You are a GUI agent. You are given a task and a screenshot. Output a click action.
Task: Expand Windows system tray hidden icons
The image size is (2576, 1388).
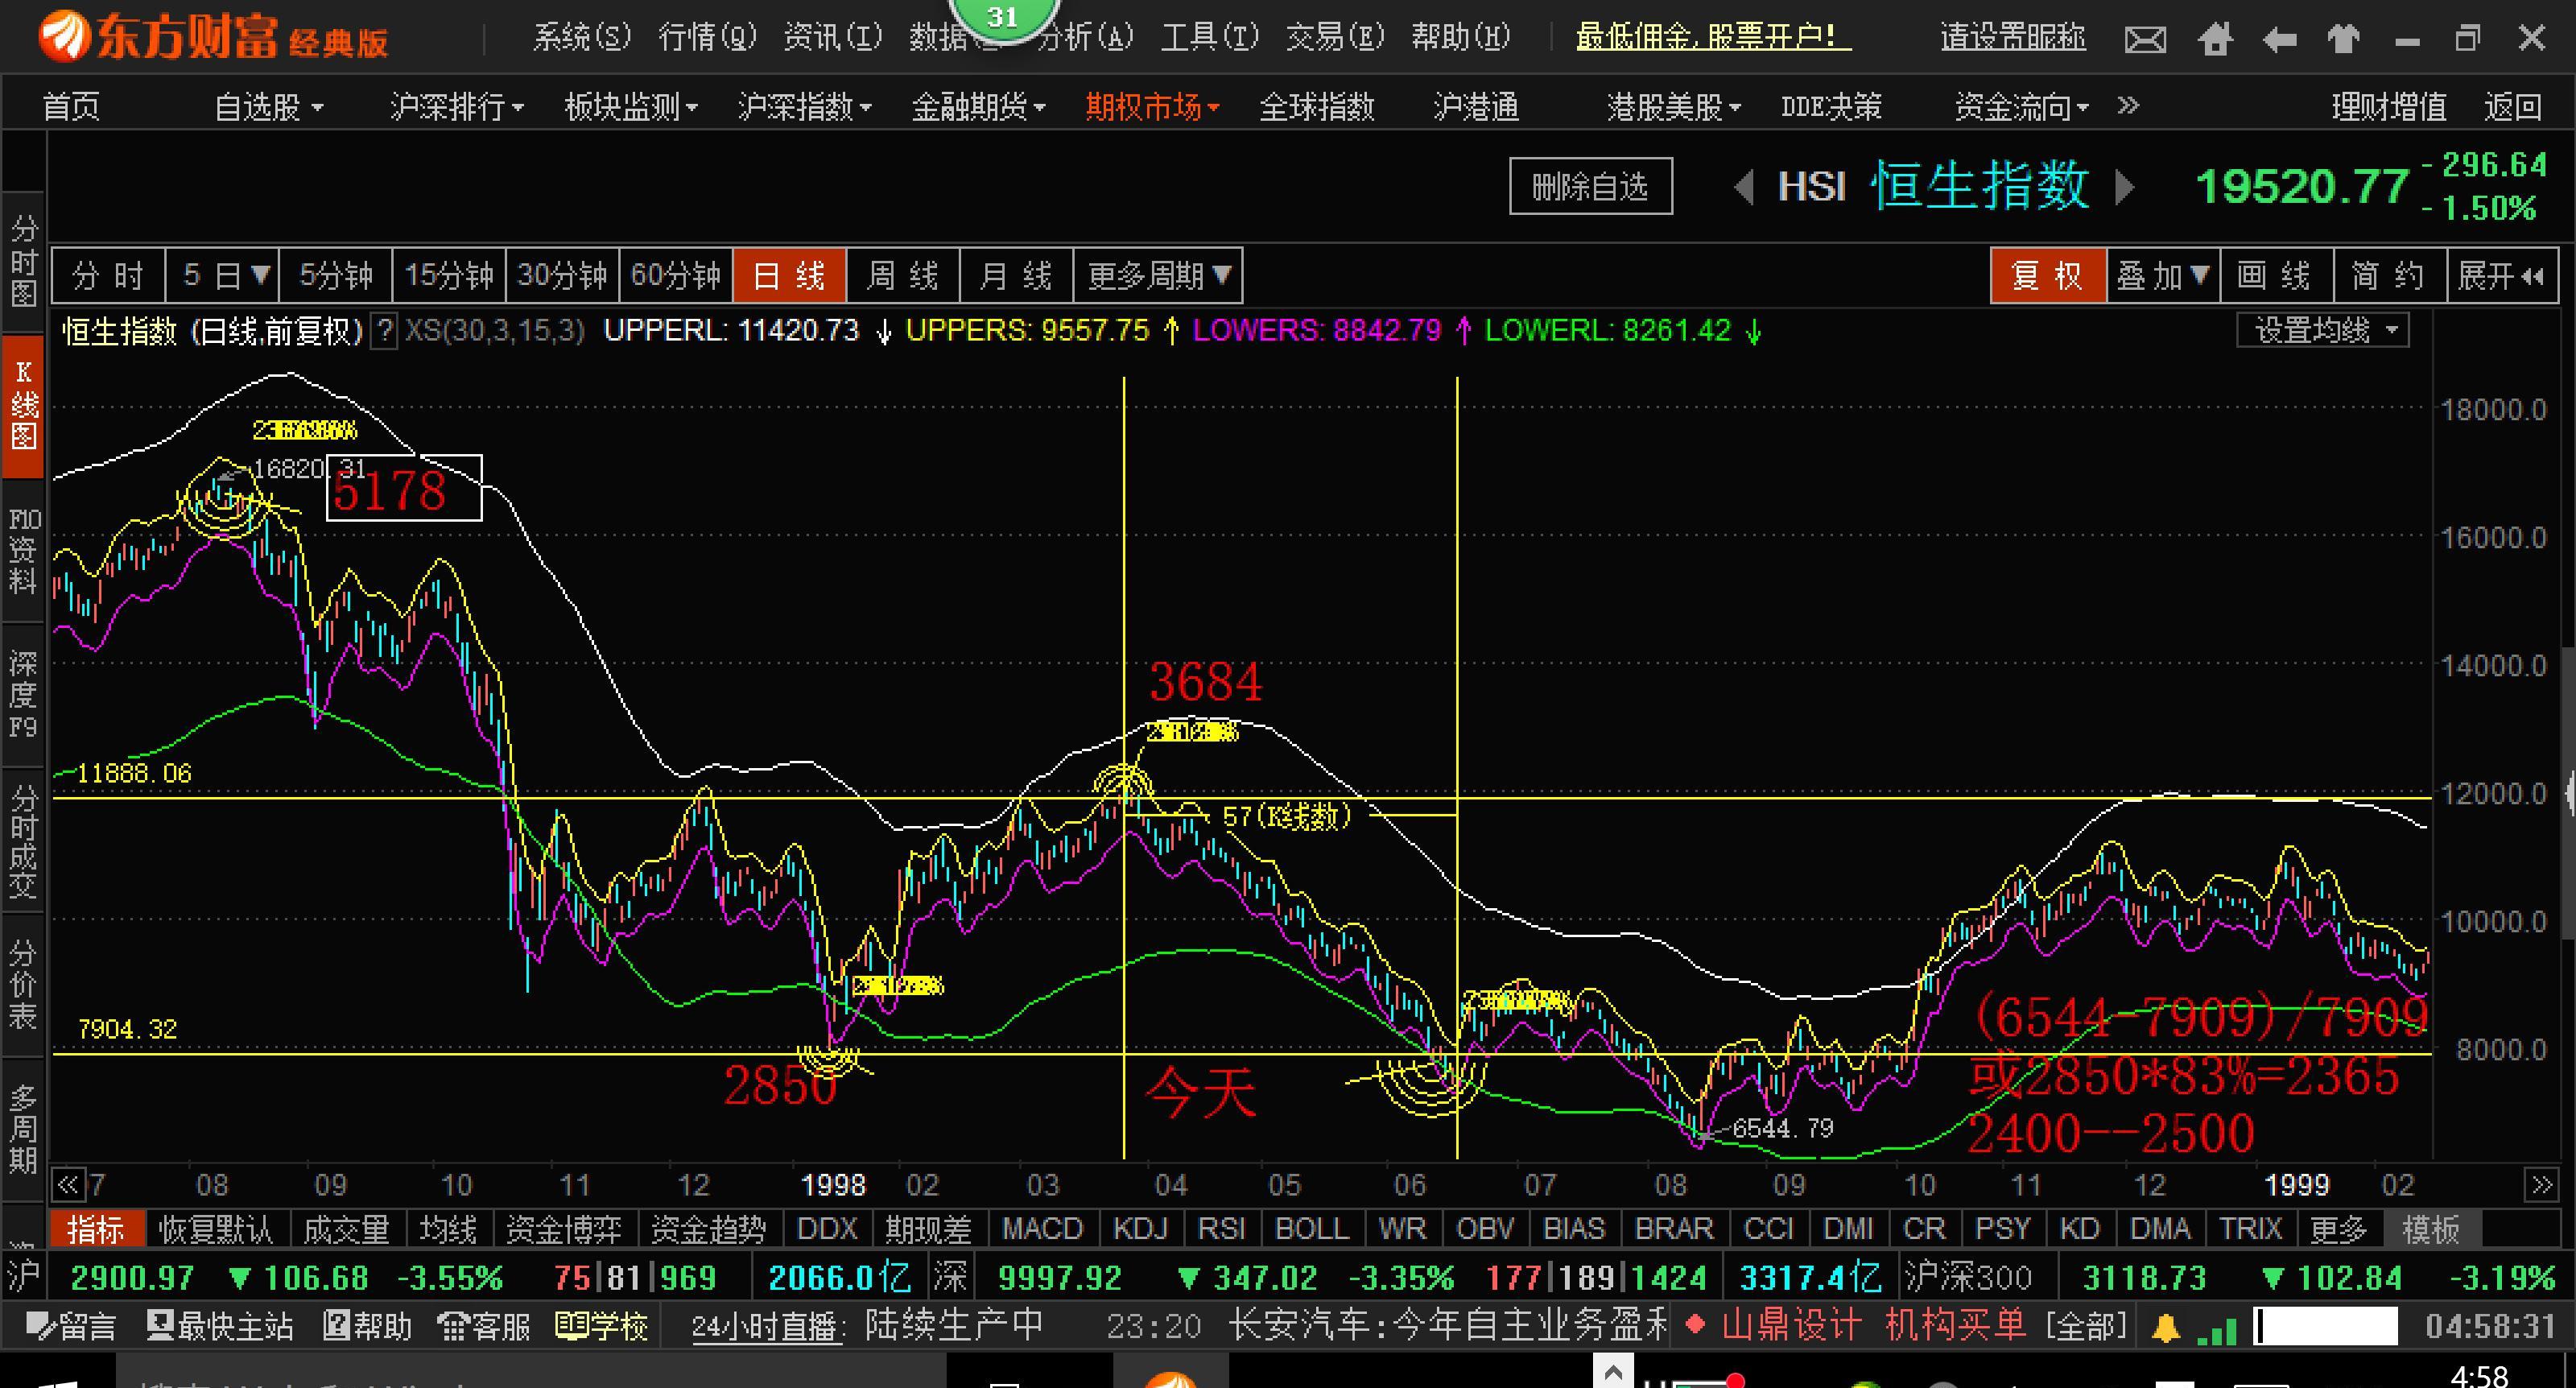1612,1370
